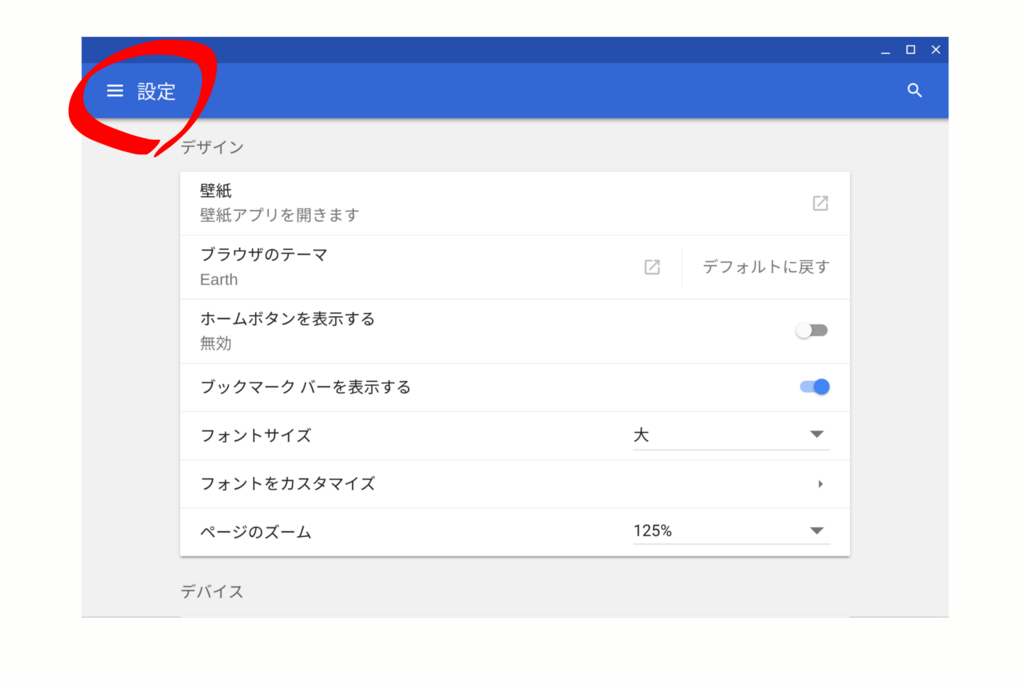Open the ページのズーム dropdown showing 125%

[731, 531]
